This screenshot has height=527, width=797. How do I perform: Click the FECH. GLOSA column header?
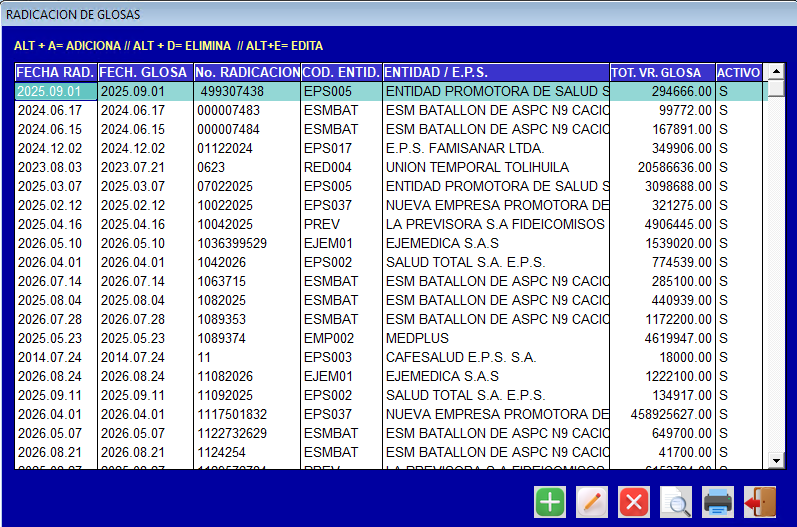pyautogui.click(x=145, y=73)
